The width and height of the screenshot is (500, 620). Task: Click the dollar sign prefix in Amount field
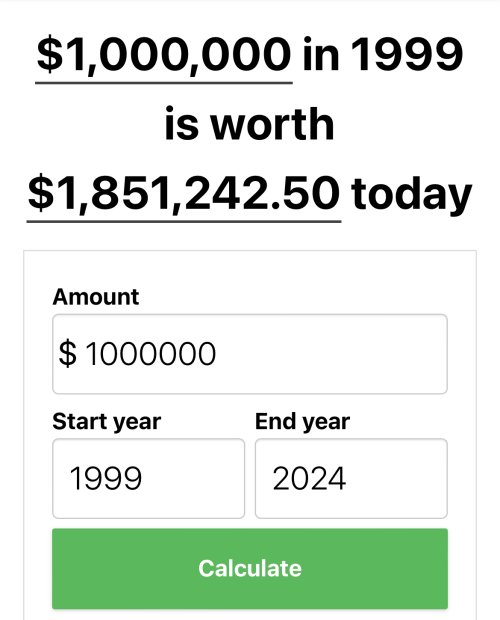(67, 353)
